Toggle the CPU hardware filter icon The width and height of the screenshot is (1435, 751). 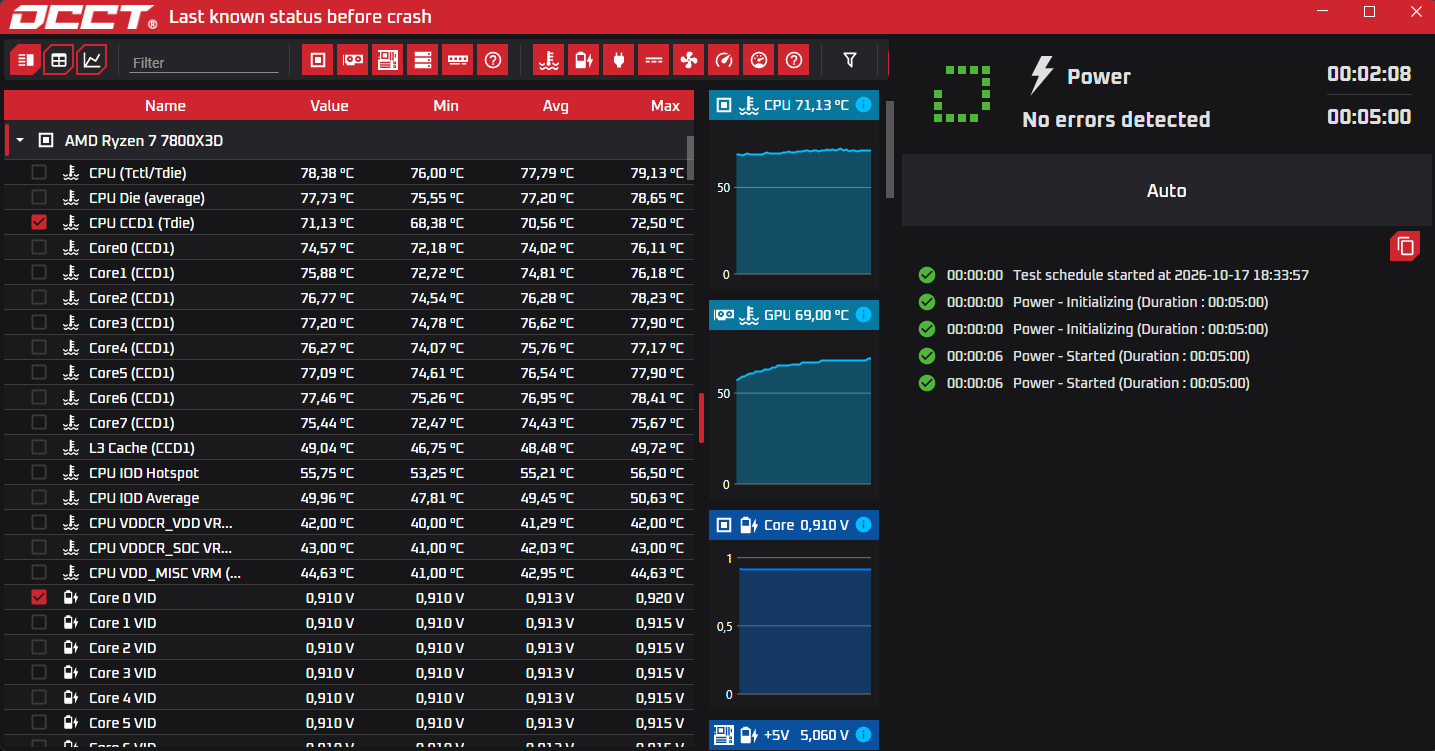point(318,60)
